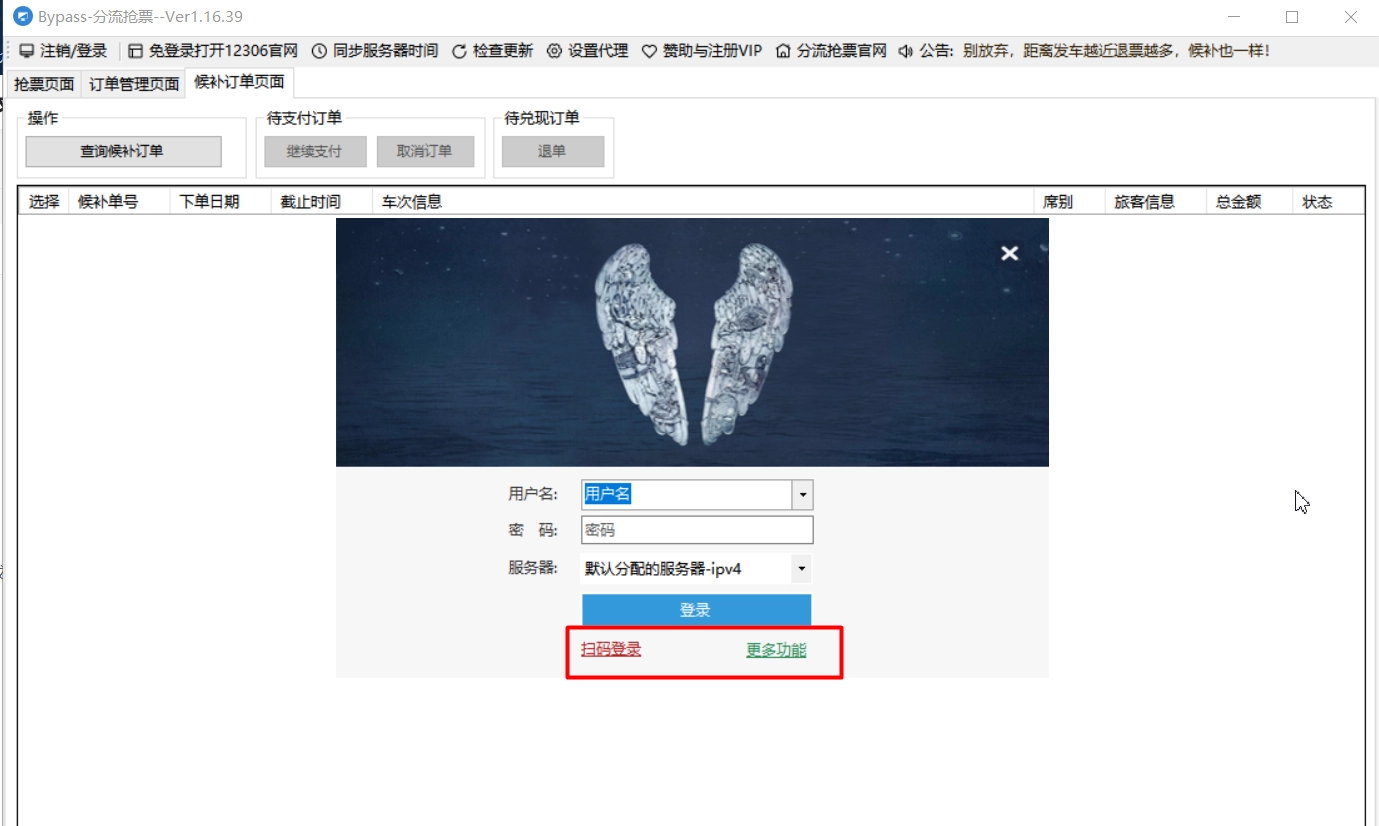1379x826 pixels.
Task: Focus the 用户名 text field
Action: (687, 494)
